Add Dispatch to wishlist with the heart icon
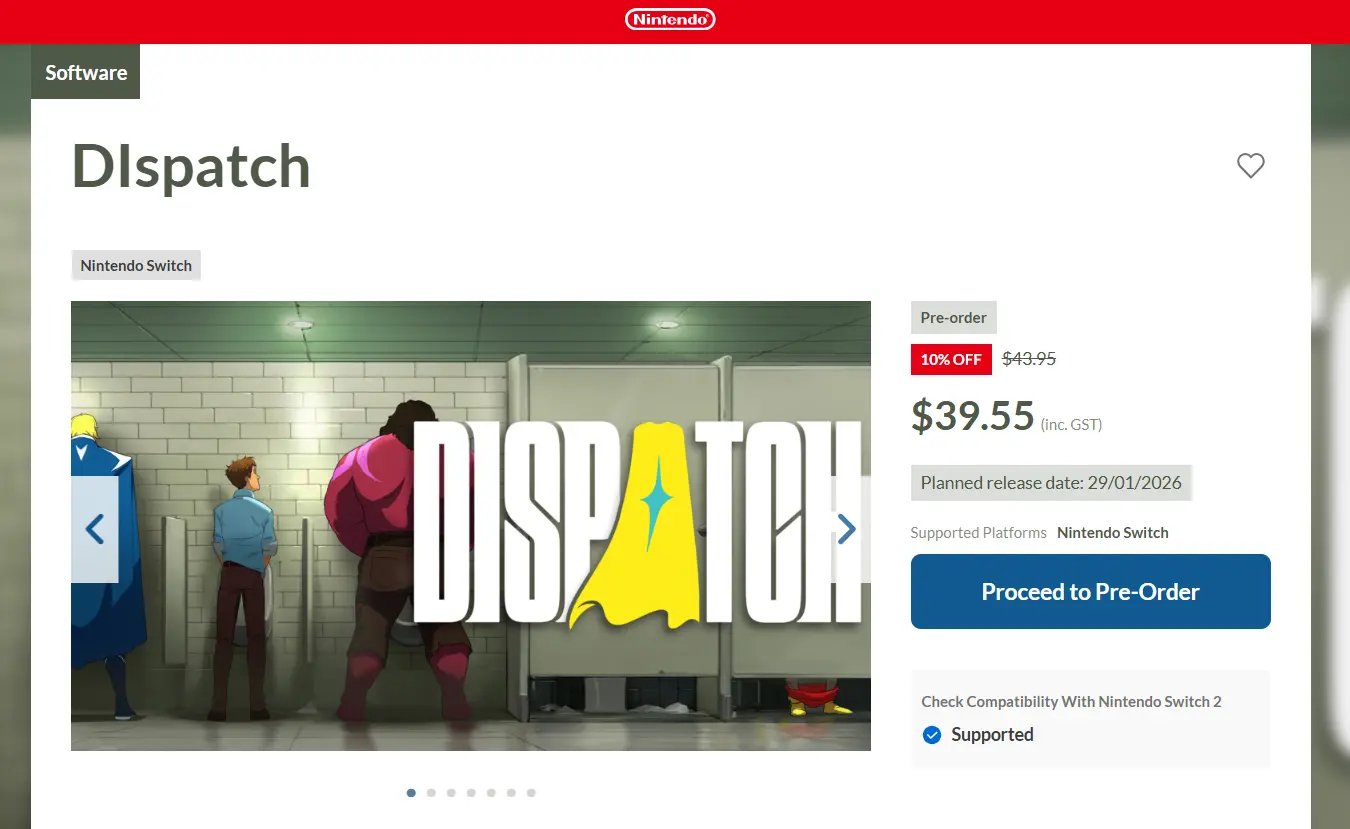The height and width of the screenshot is (829, 1350). [x=1250, y=165]
